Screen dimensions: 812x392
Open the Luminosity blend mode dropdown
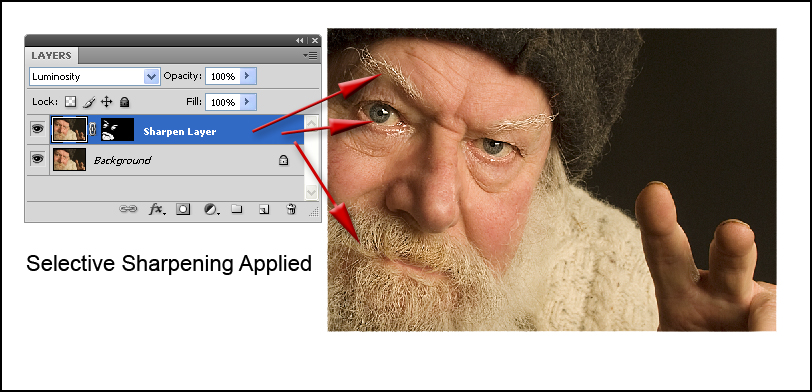pos(151,77)
